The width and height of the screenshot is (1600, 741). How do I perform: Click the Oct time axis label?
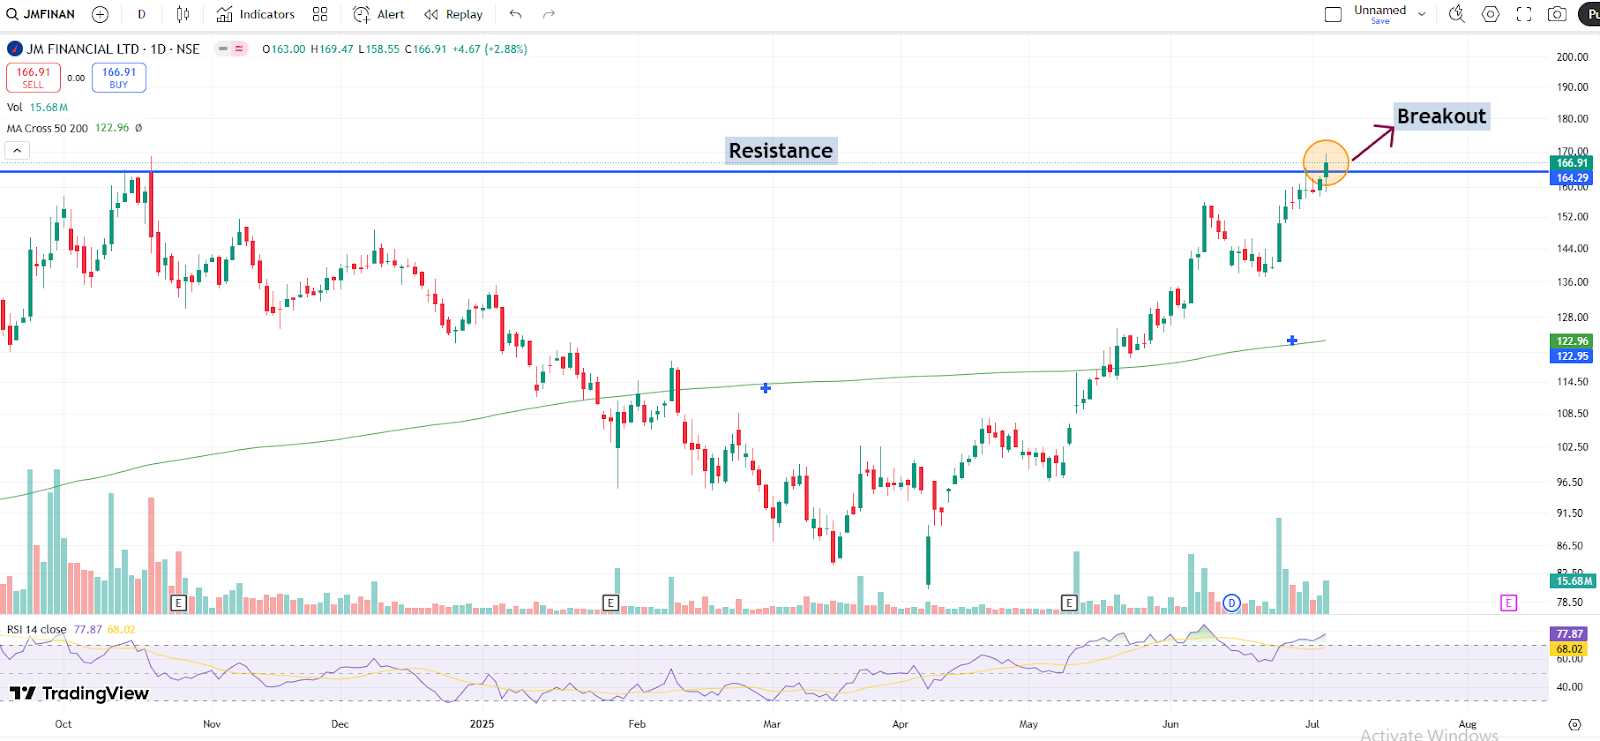(x=63, y=724)
